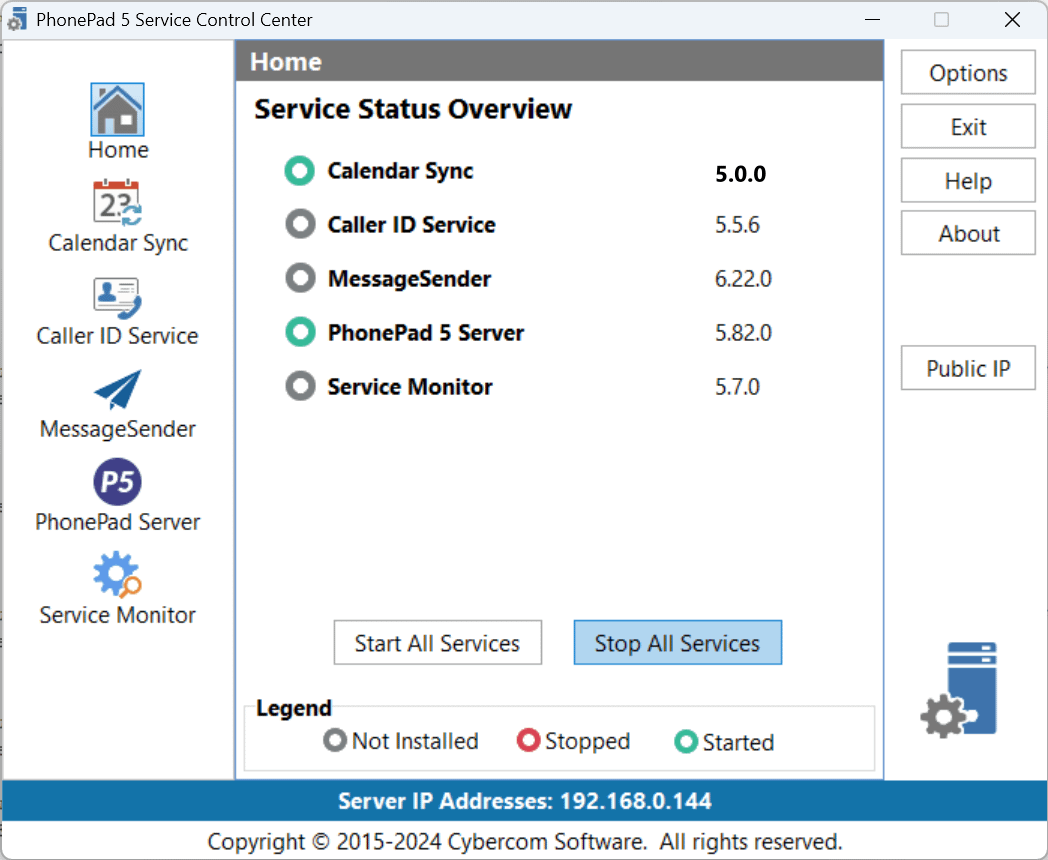Click the Caller ID Service status indicator
The width and height of the screenshot is (1048, 860).
pyautogui.click(x=300, y=224)
